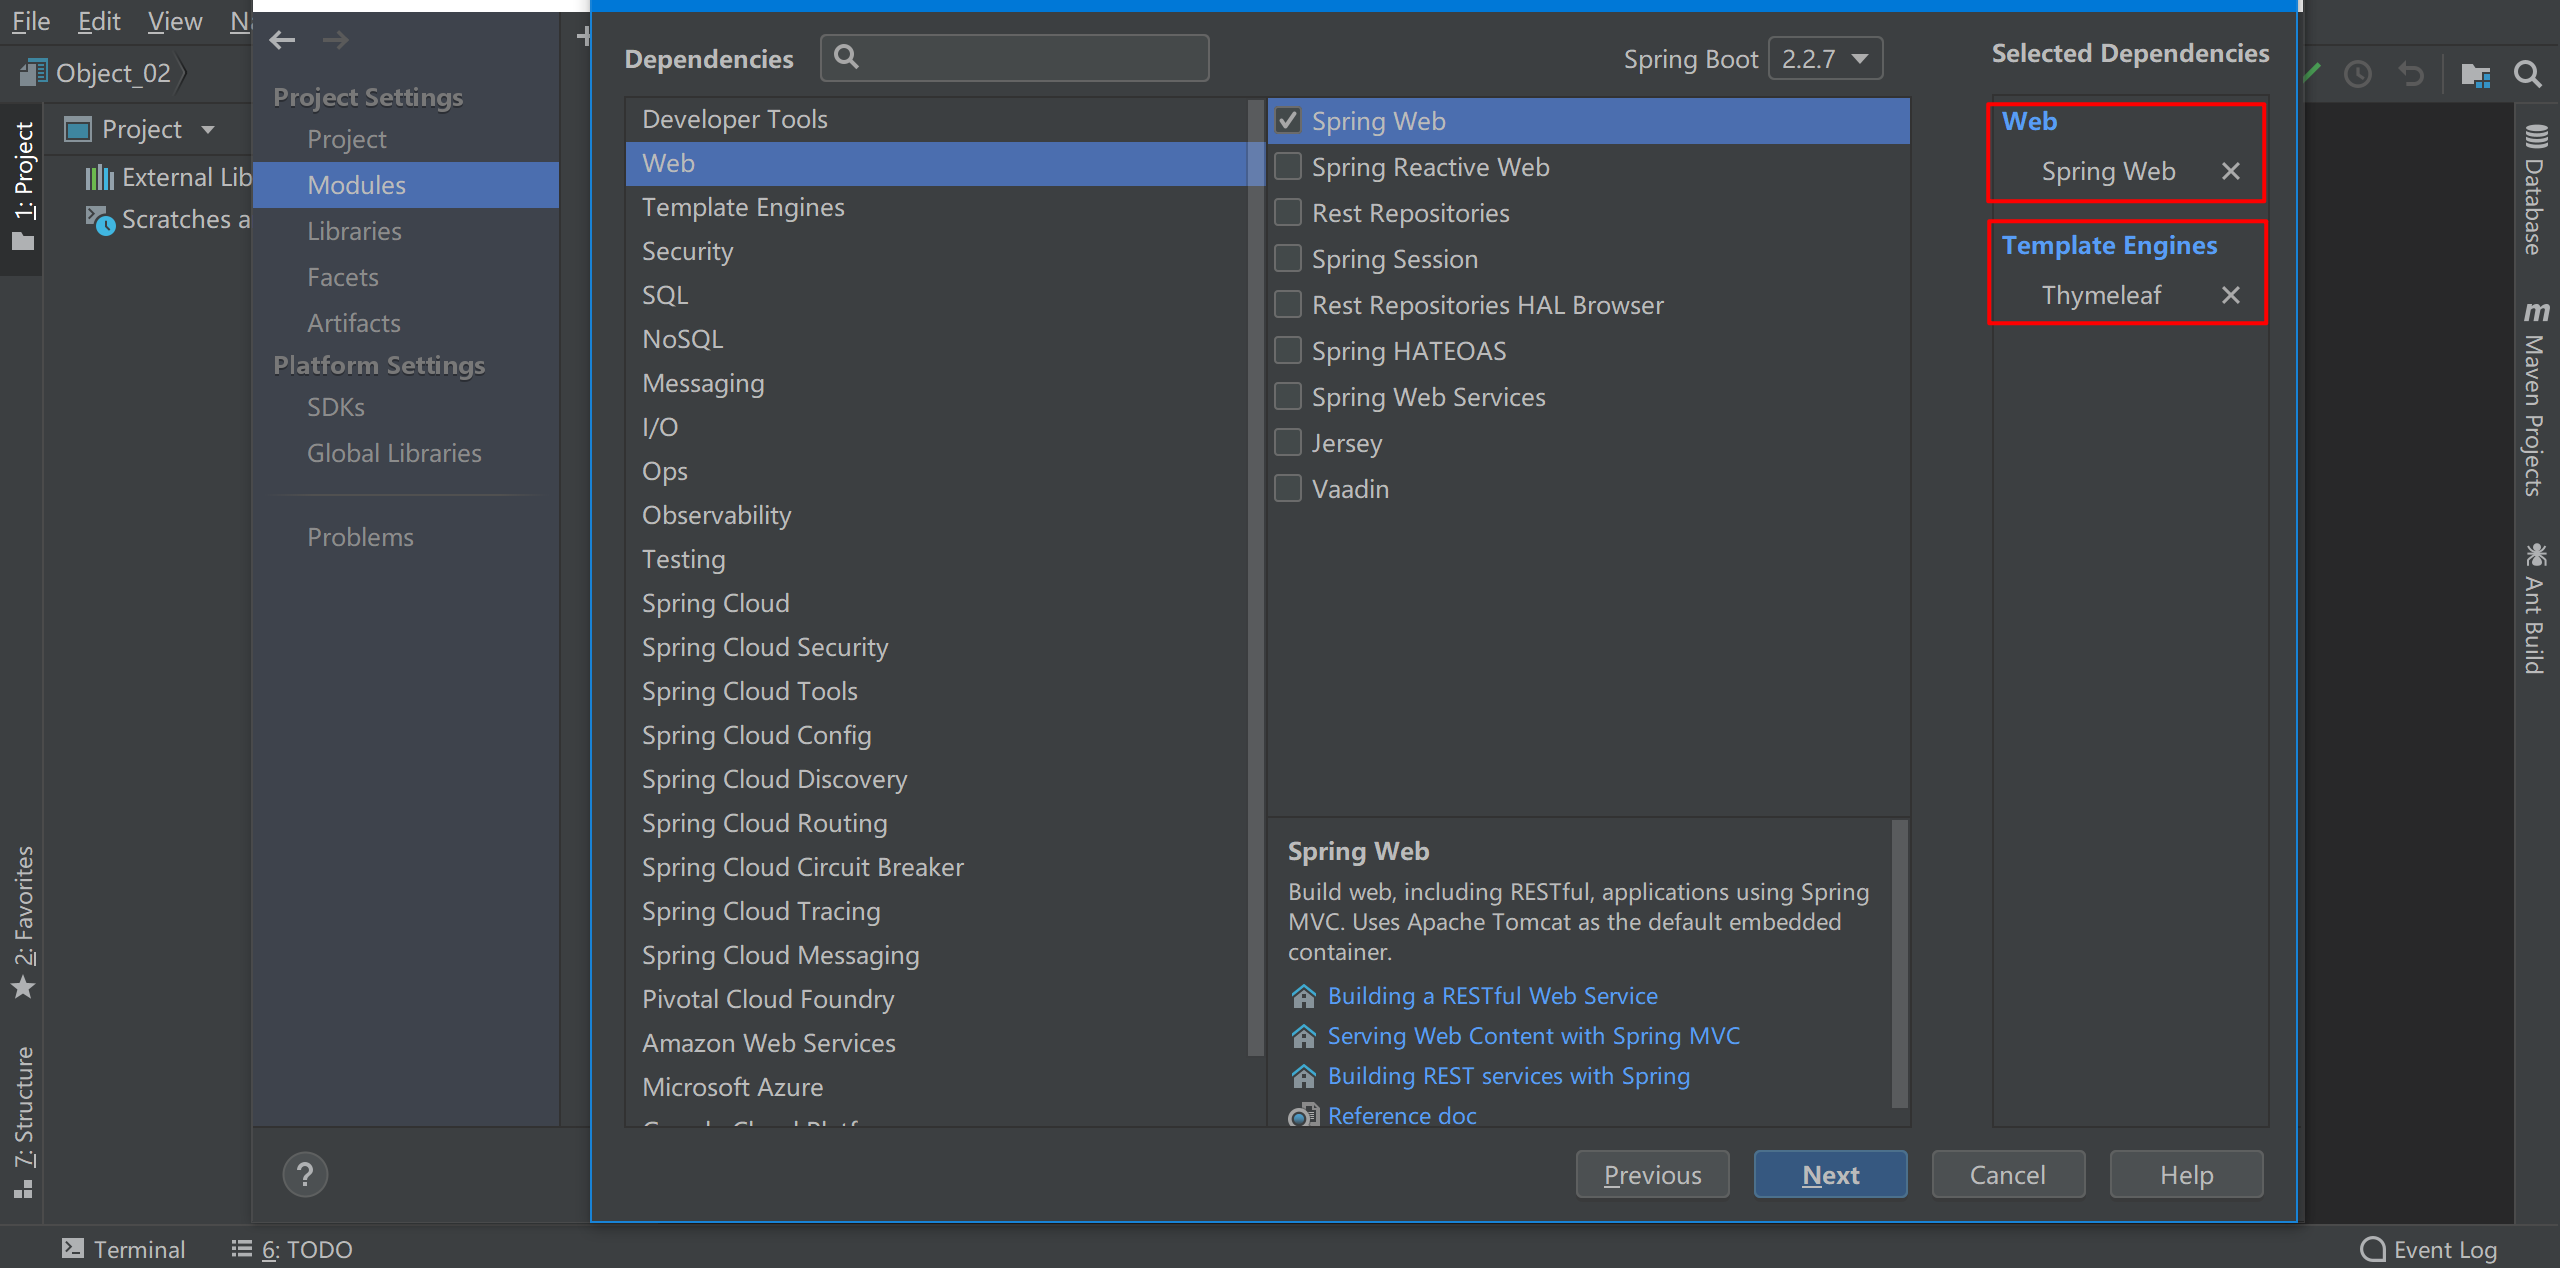
Task: Enable the Spring Reactive Web checkbox
Action: click(1288, 167)
